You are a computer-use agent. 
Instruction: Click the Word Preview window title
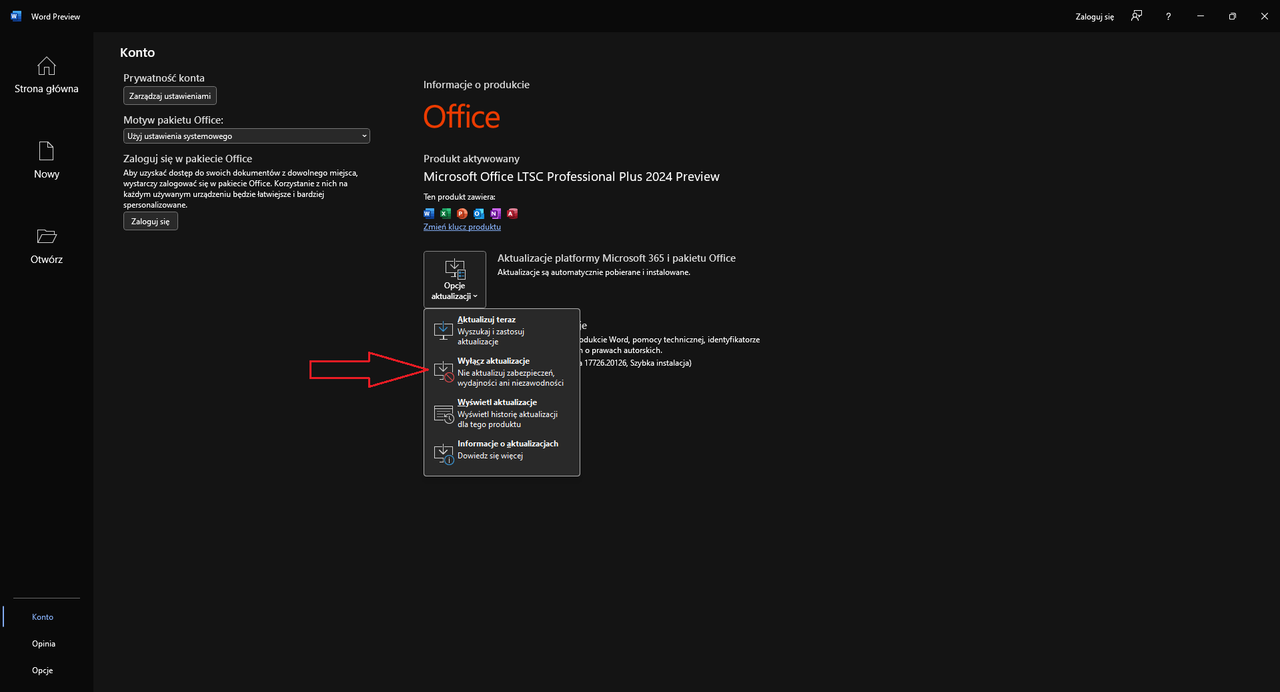[58, 17]
